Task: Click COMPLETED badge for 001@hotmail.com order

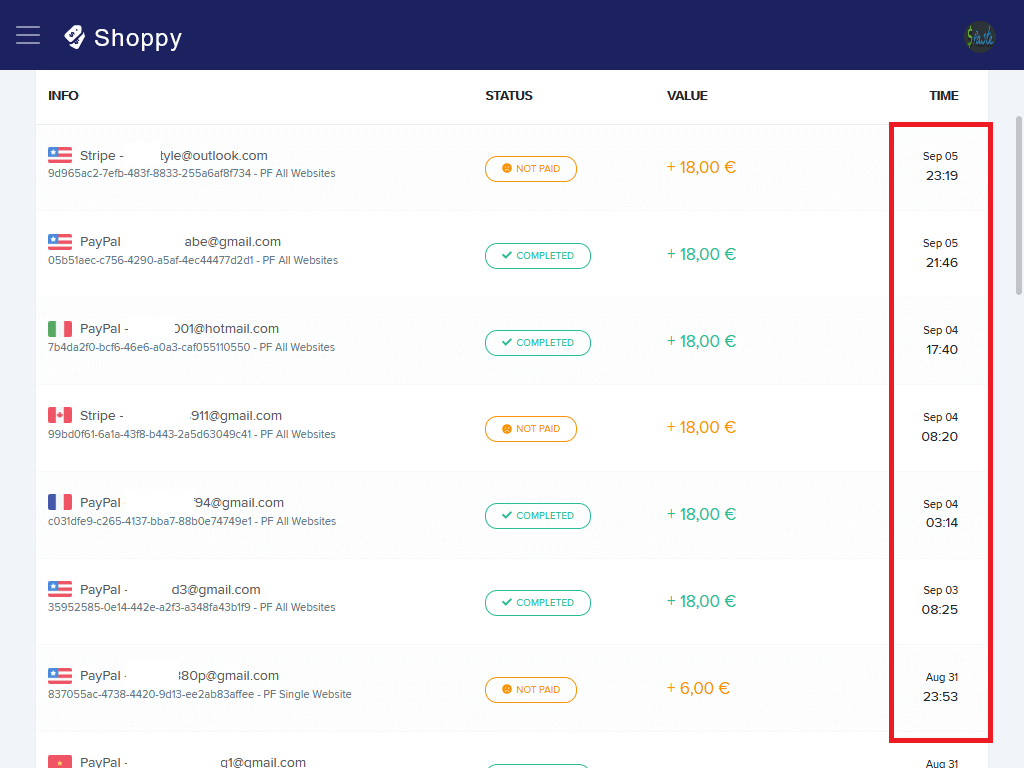Action: point(537,342)
